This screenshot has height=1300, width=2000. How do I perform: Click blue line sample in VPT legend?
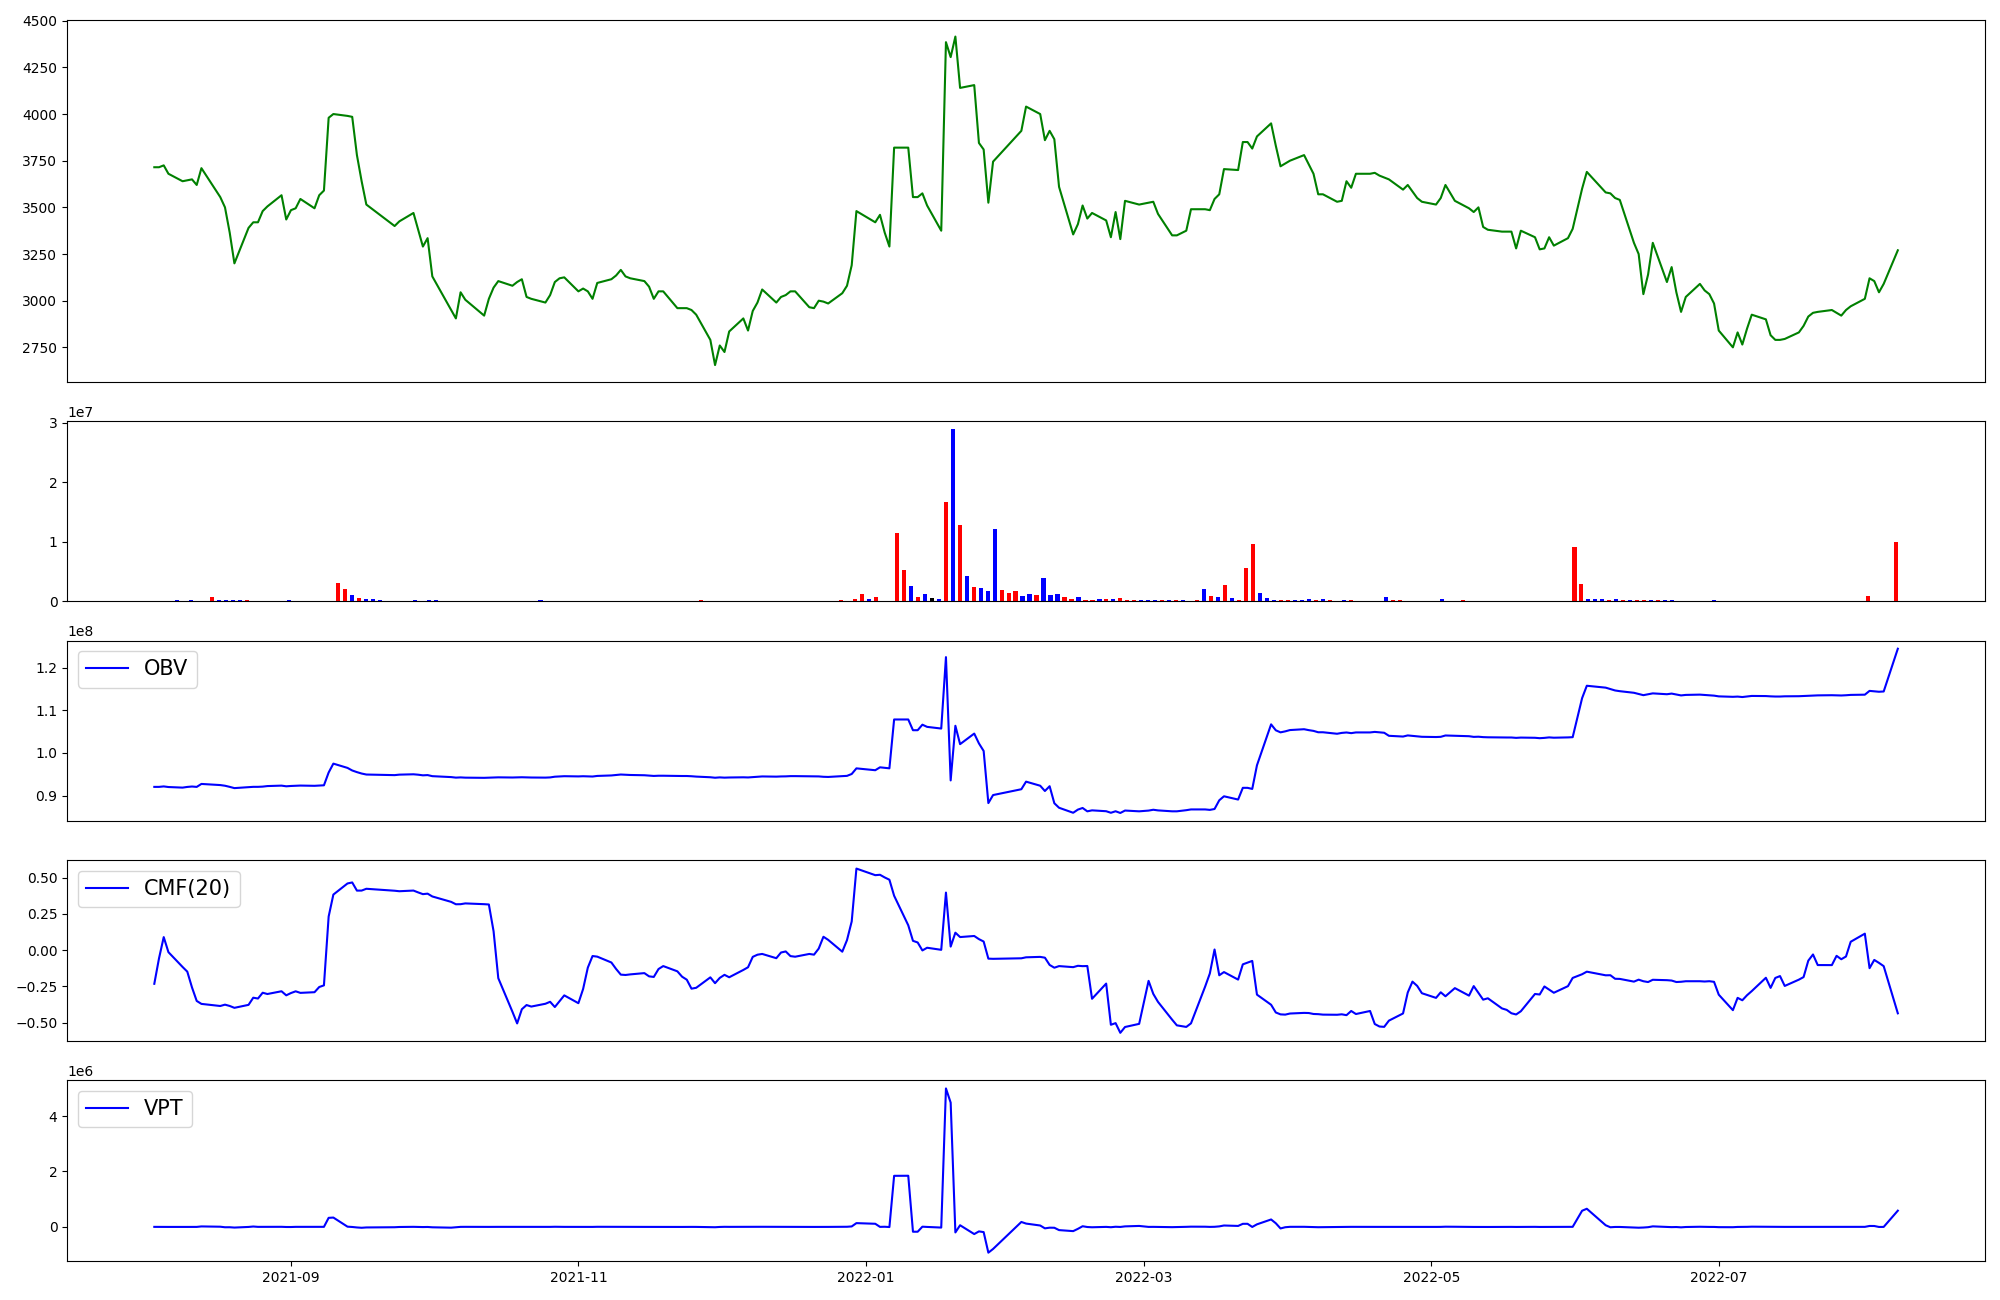pos(108,1109)
